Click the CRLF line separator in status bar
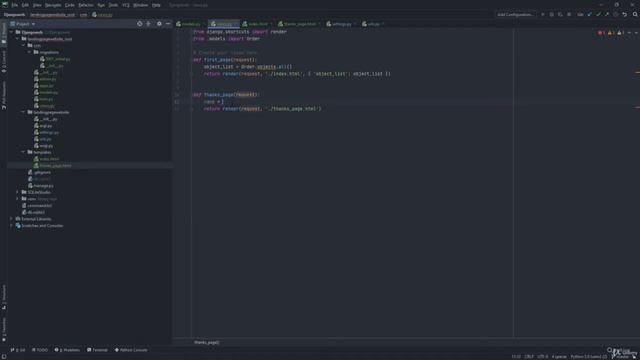640x360 pixels. pyautogui.click(x=529, y=357)
